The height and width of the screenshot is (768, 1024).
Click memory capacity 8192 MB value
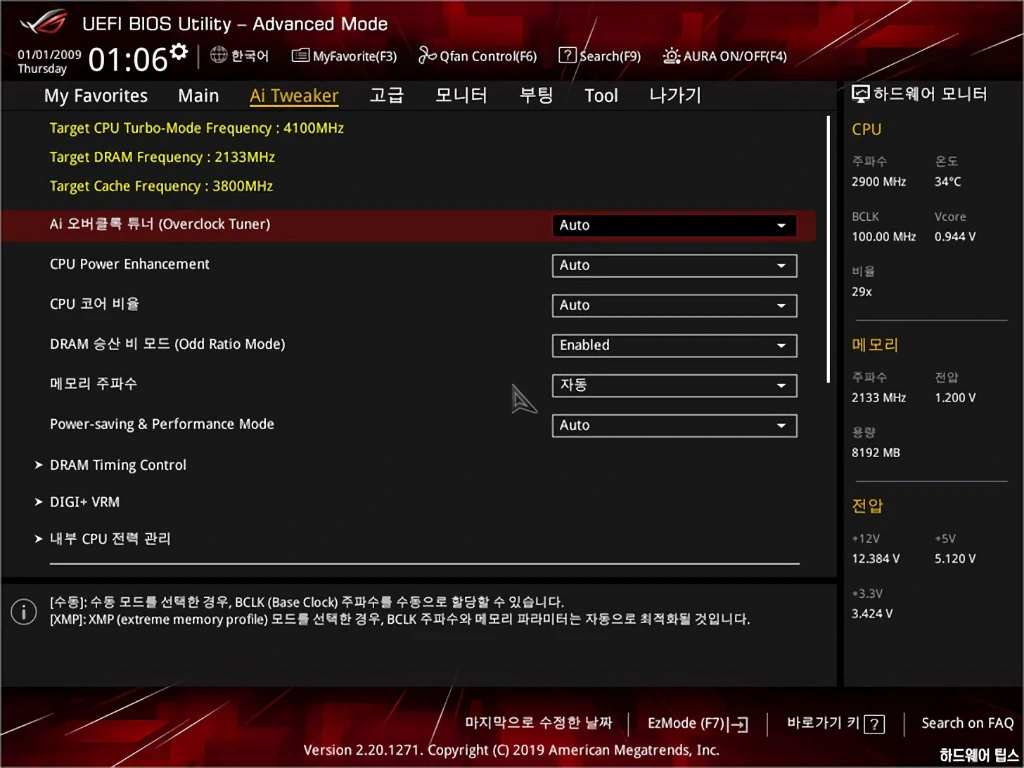(876, 453)
